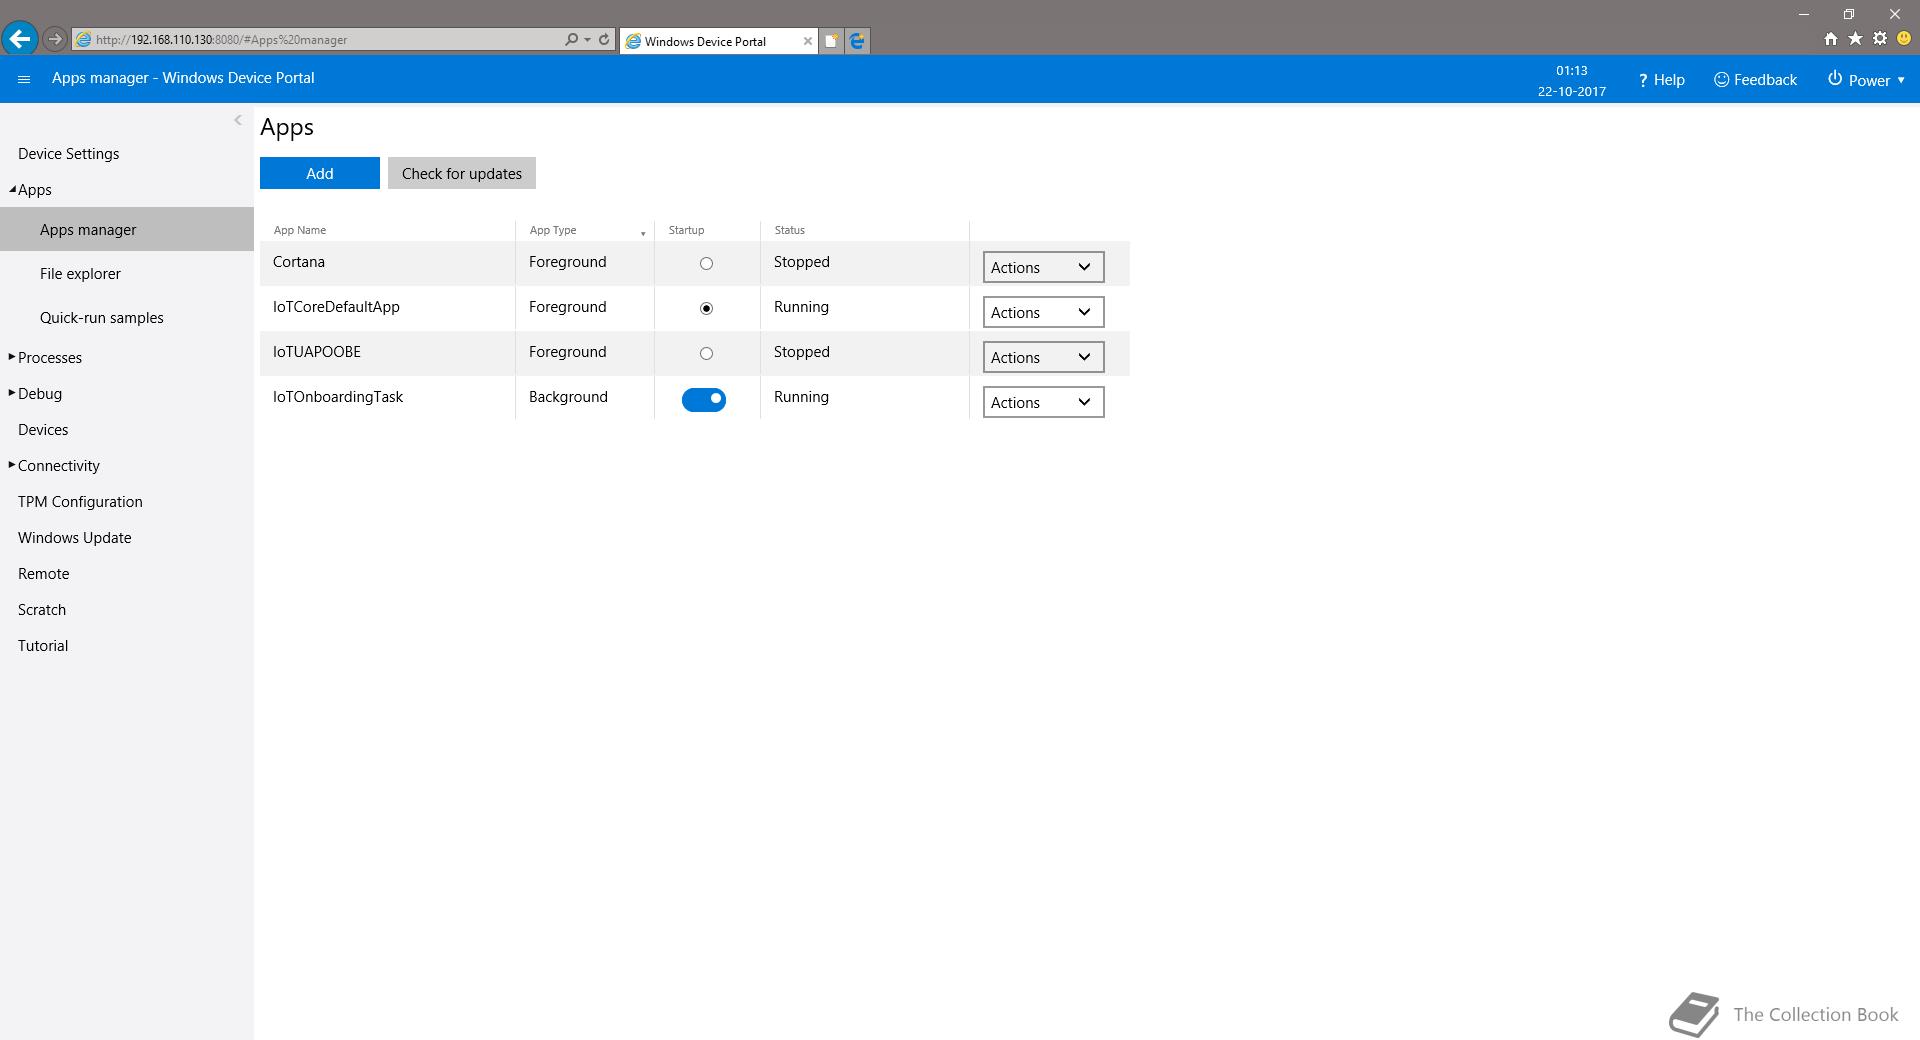Open the Feedback link in the header
This screenshot has height=1040, width=1920.
1755,80
